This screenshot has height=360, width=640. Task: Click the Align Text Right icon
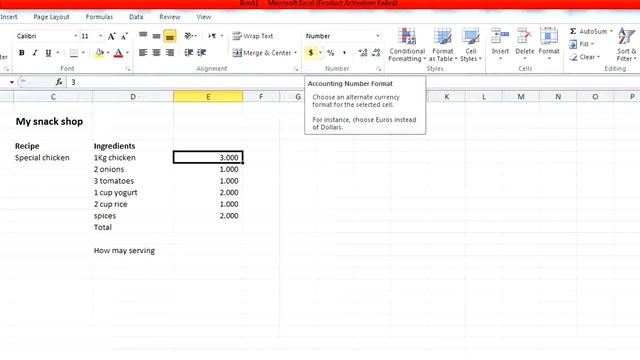tap(170, 53)
